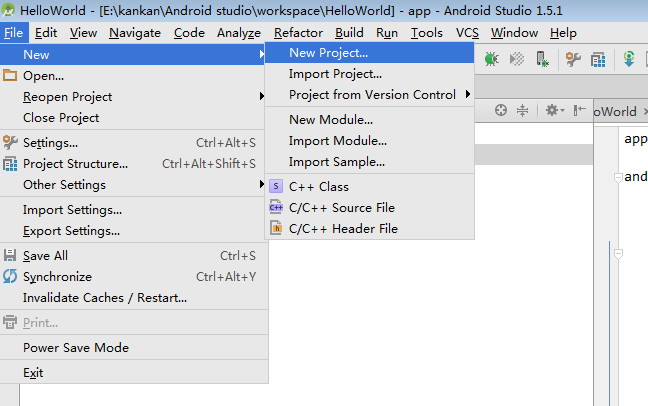Click Save All menu entry
This screenshot has width=648, height=406.
click(x=134, y=256)
